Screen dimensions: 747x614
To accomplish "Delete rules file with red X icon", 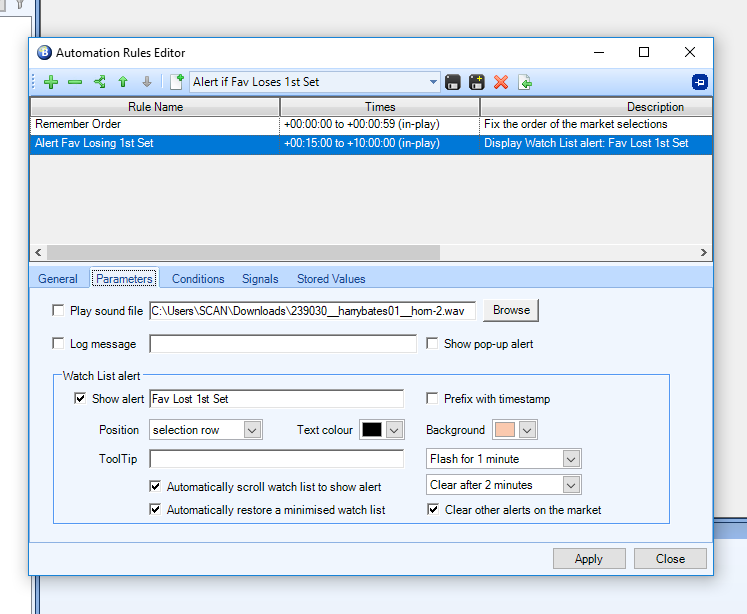I will pyautogui.click(x=501, y=82).
